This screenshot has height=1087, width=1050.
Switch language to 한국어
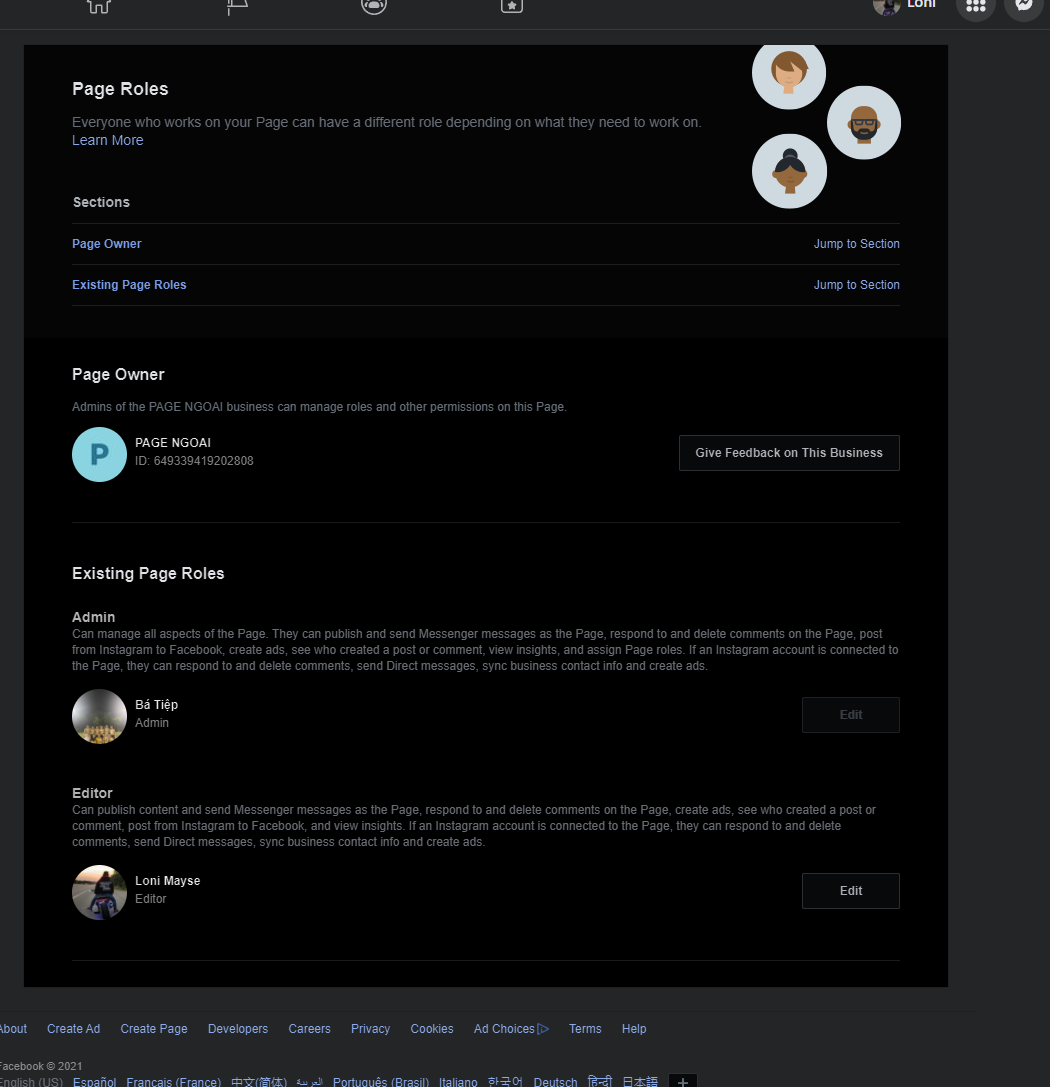tap(505, 1081)
